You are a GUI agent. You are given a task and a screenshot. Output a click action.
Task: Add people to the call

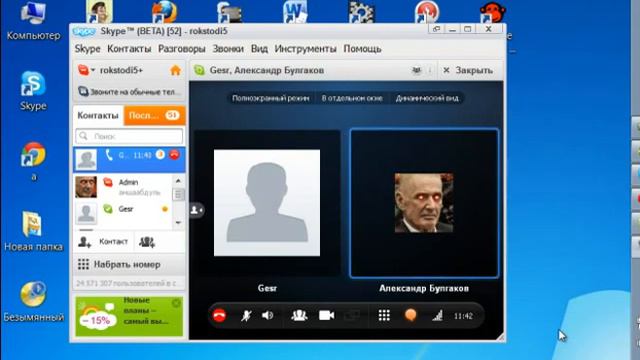click(x=299, y=315)
